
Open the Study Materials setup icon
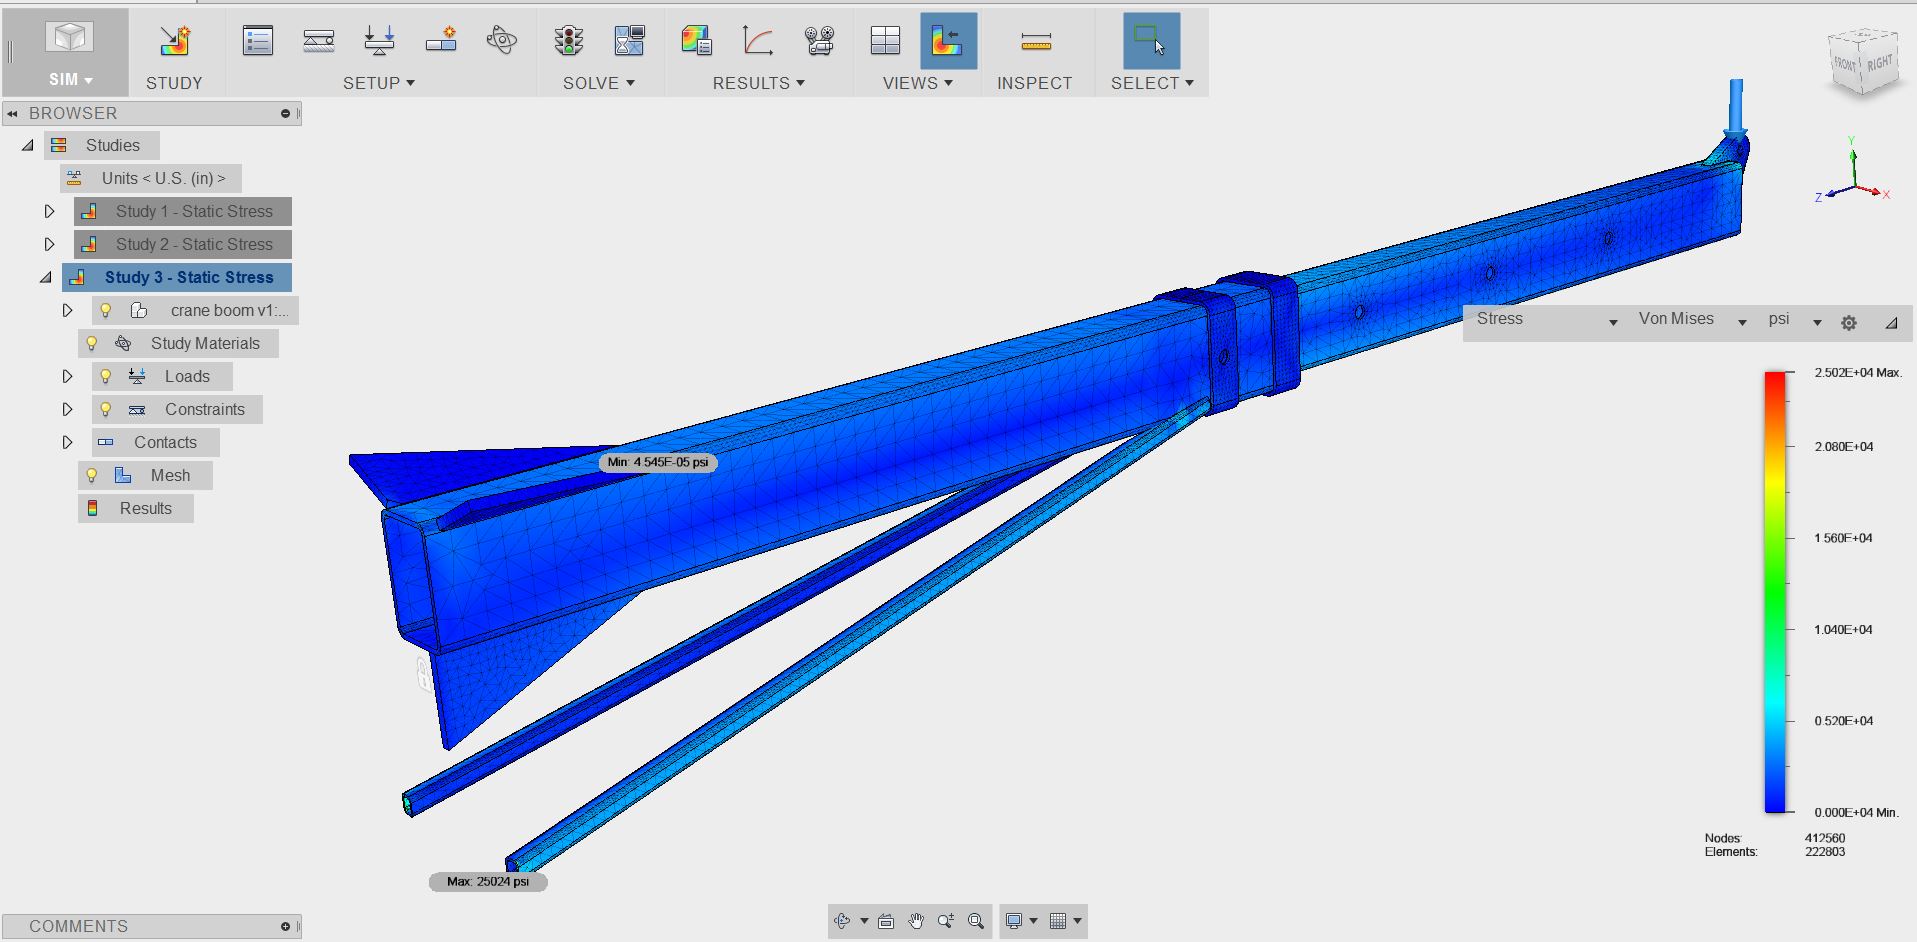click(x=502, y=41)
